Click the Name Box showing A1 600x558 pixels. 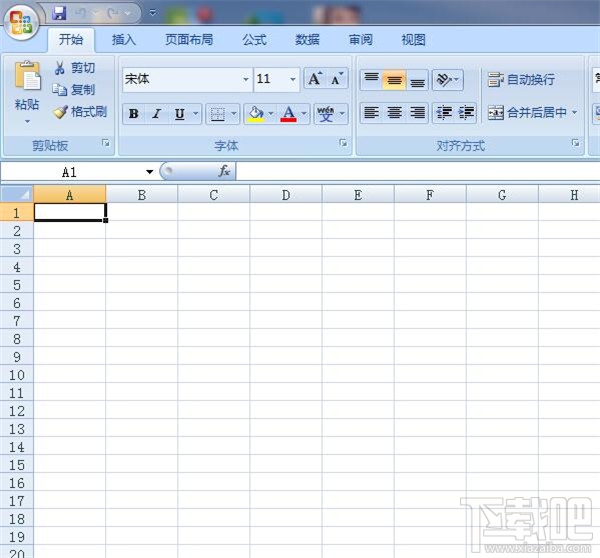click(x=69, y=172)
